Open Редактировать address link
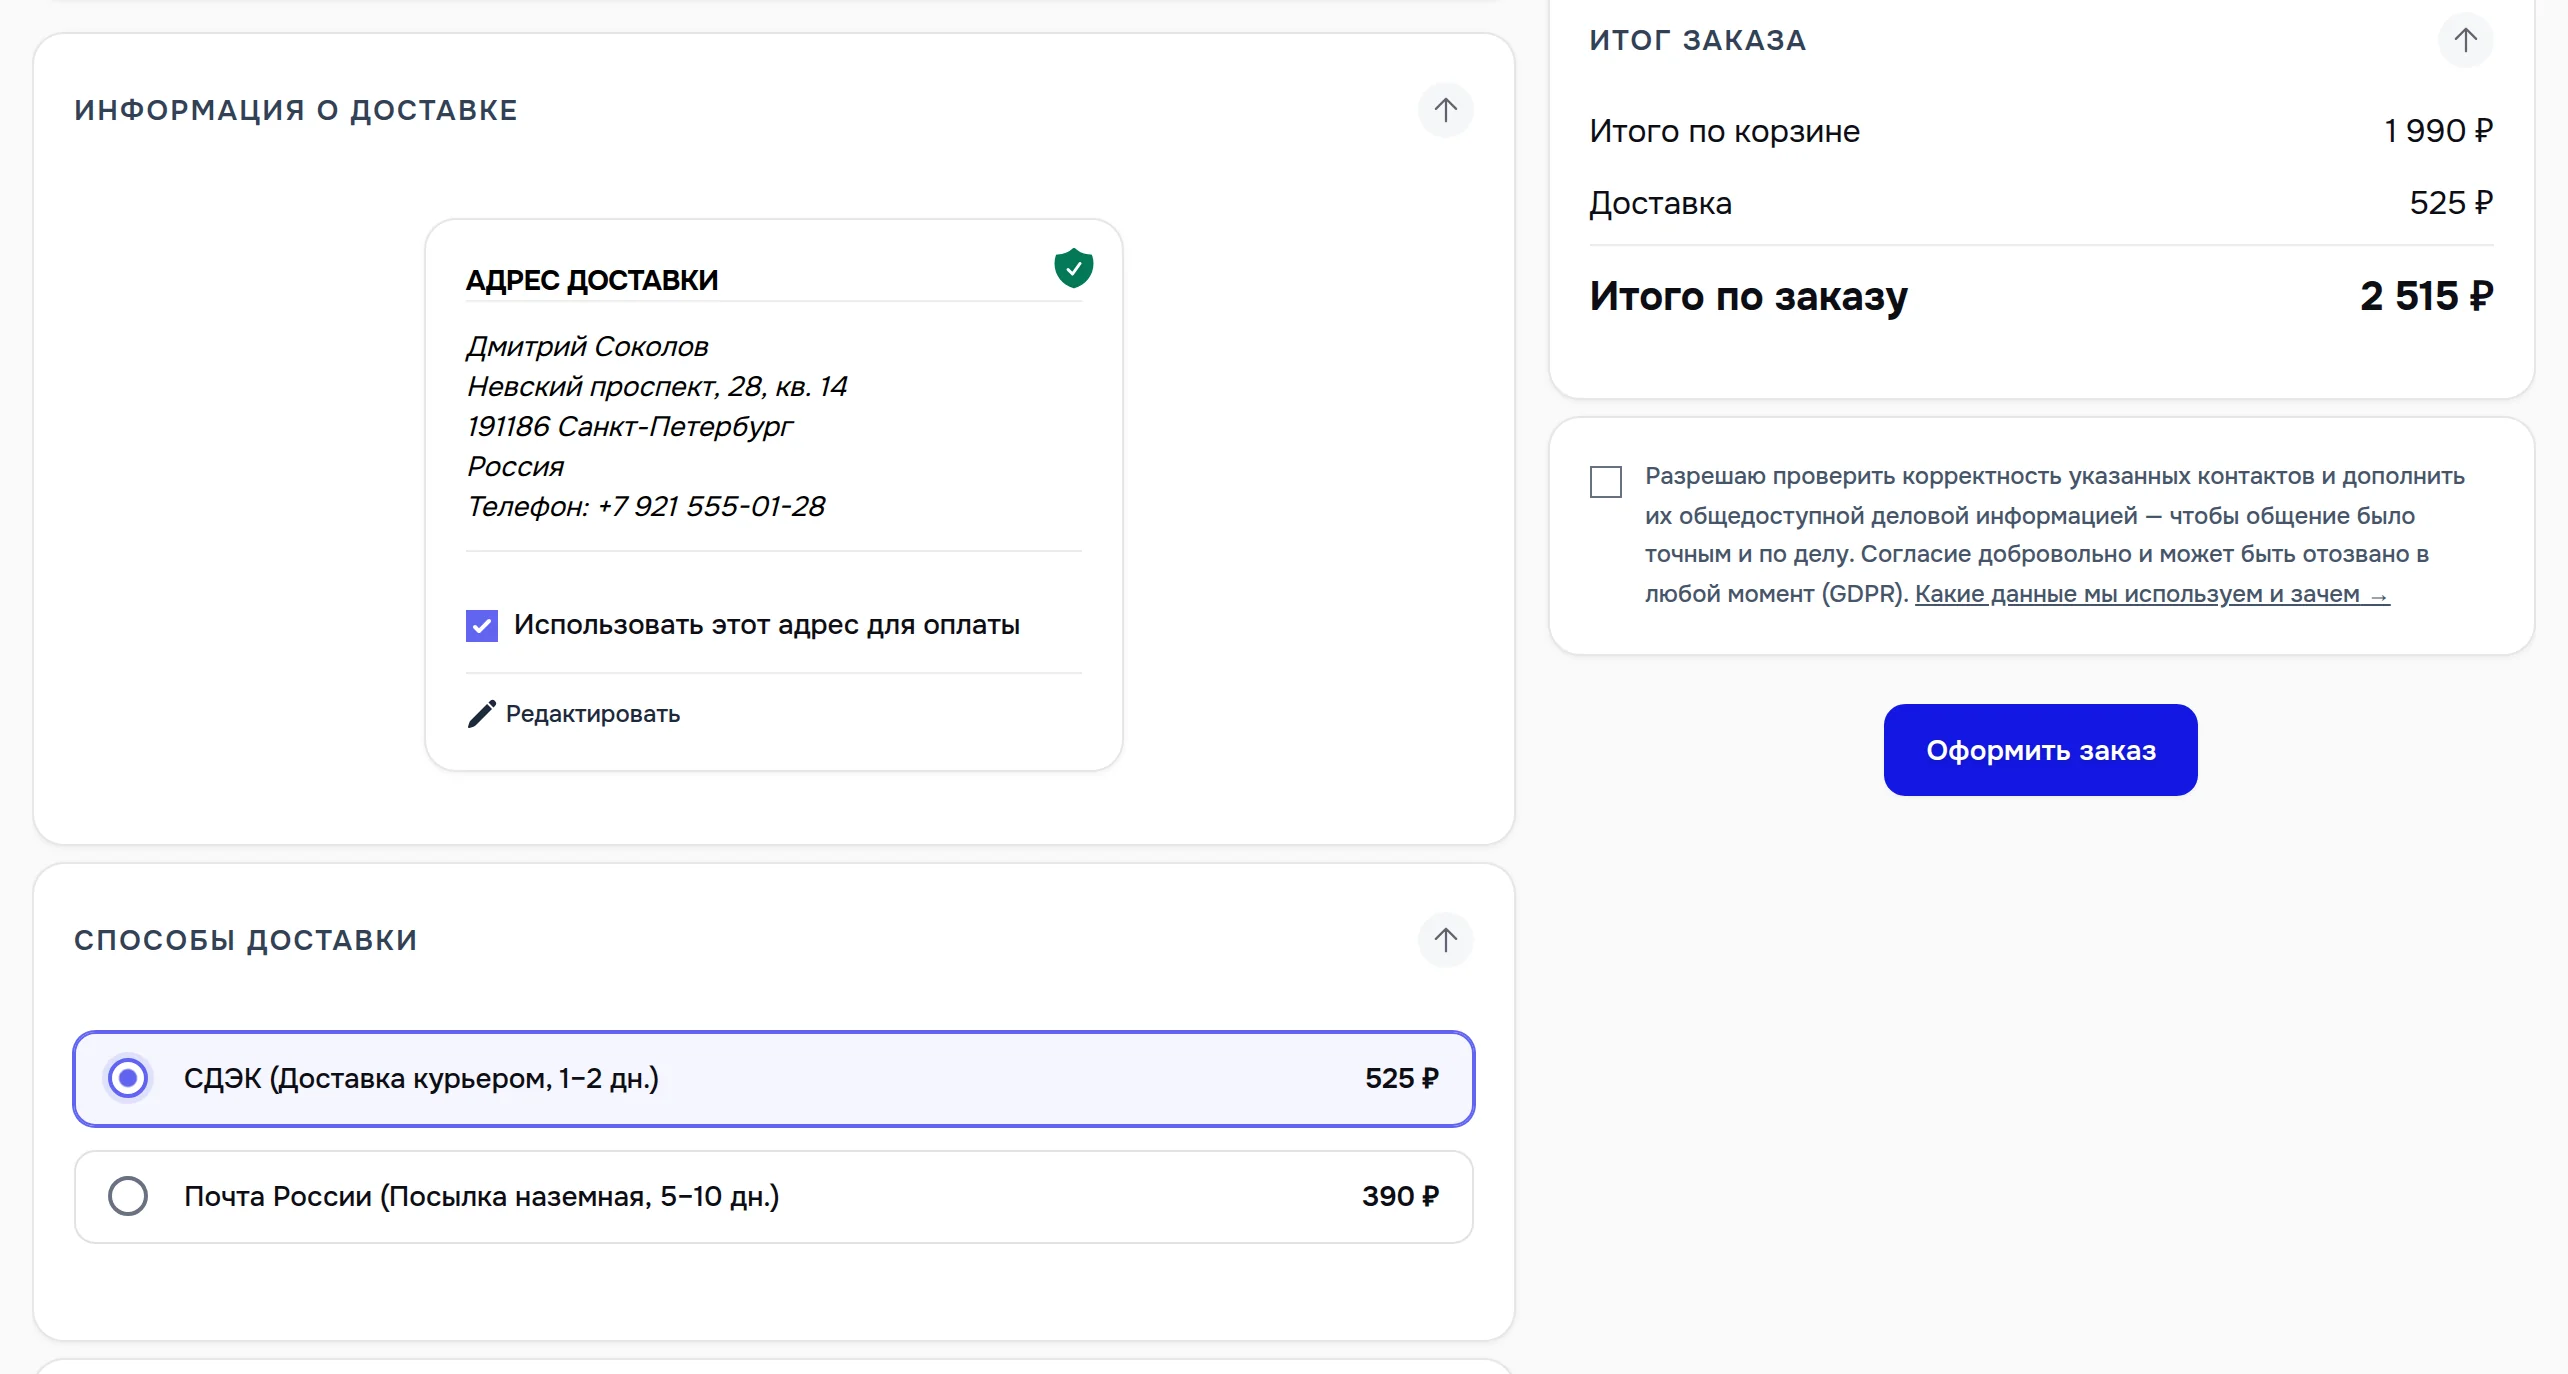The height and width of the screenshot is (1374, 2568). pyautogui.click(x=592, y=714)
